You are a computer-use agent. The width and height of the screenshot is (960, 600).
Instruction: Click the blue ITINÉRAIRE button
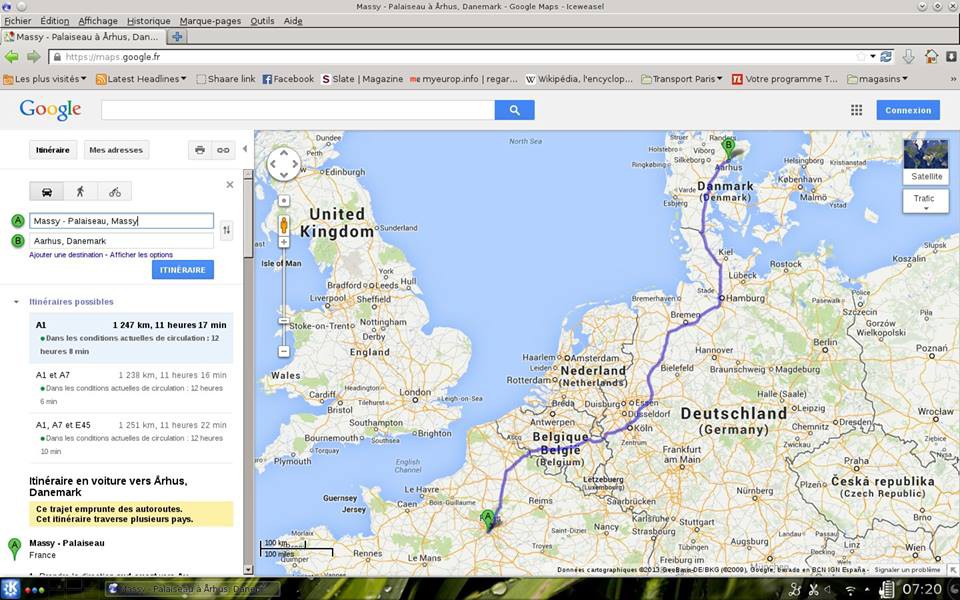coord(183,270)
